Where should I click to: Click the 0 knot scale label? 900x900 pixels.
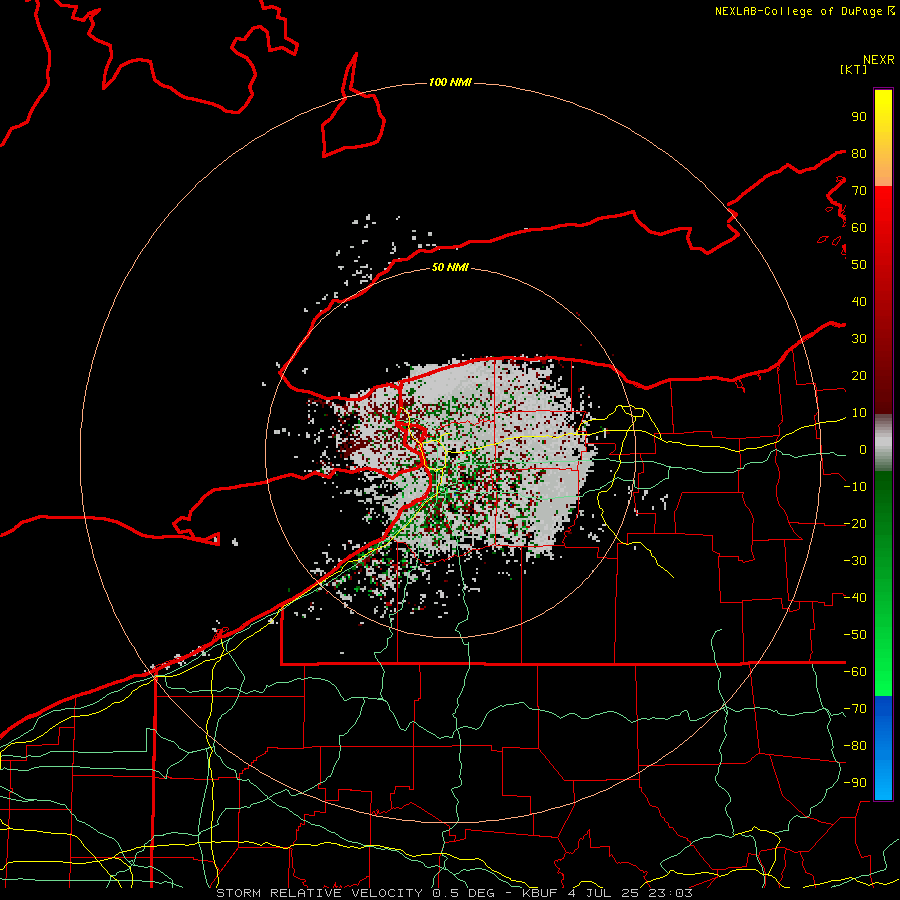point(863,449)
